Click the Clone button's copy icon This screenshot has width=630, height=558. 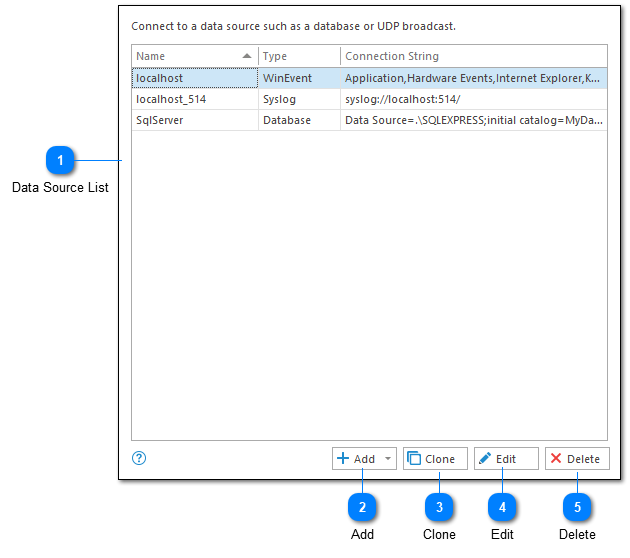tap(414, 459)
